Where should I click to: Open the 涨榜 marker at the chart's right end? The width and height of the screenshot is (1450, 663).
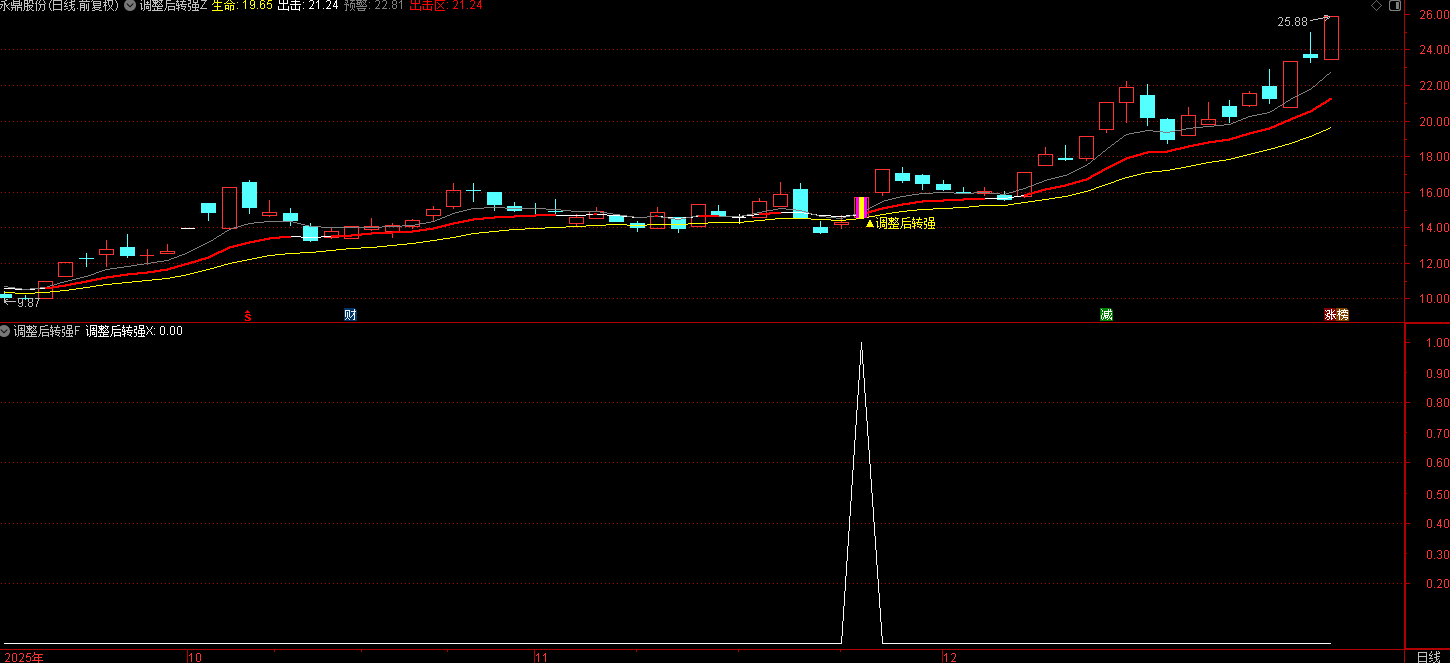pyautogui.click(x=1336, y=315)
